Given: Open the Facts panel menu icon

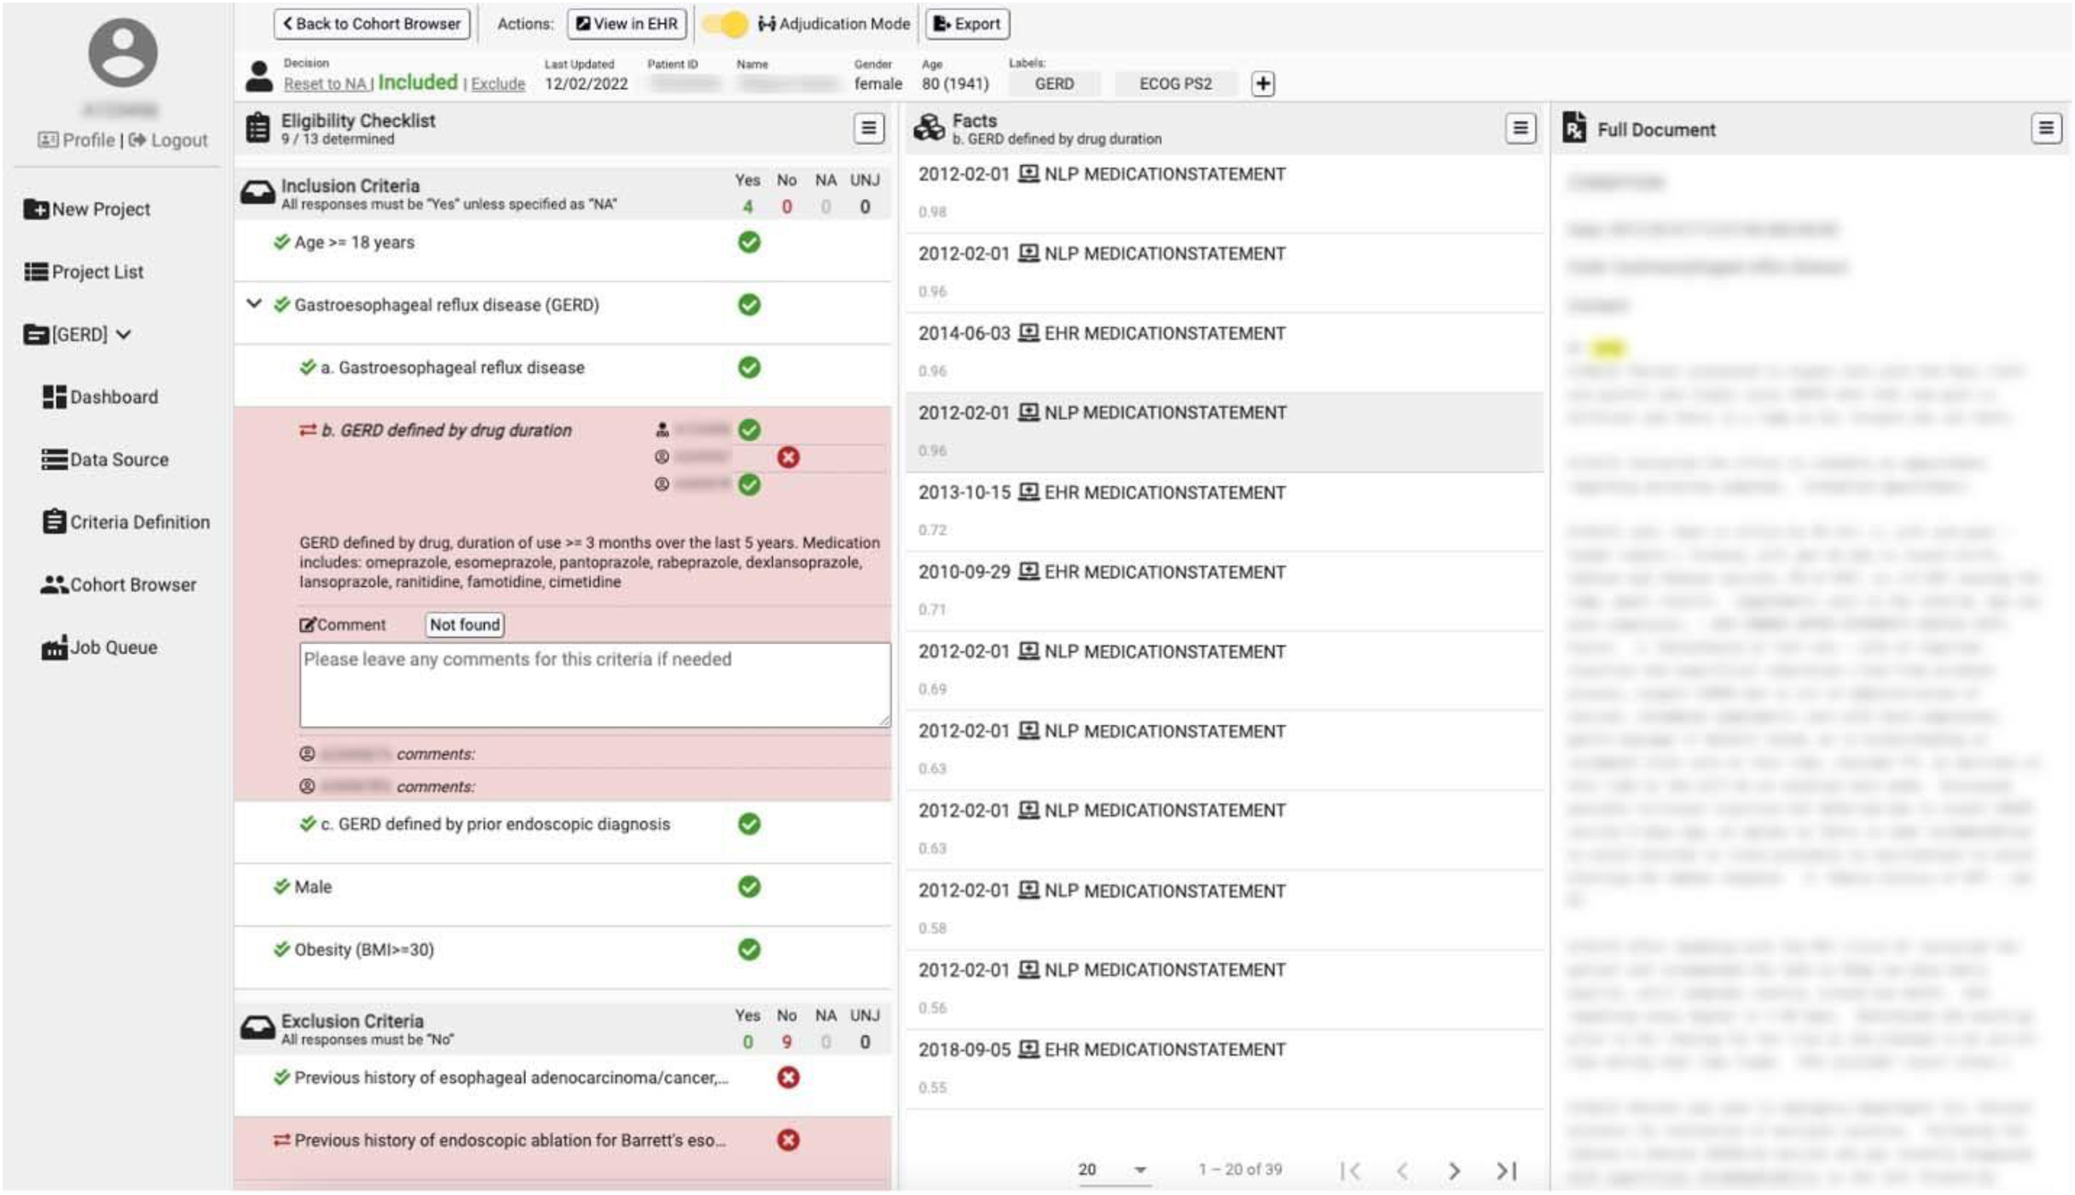Looking at the screenshot, I should point(1520,128).
